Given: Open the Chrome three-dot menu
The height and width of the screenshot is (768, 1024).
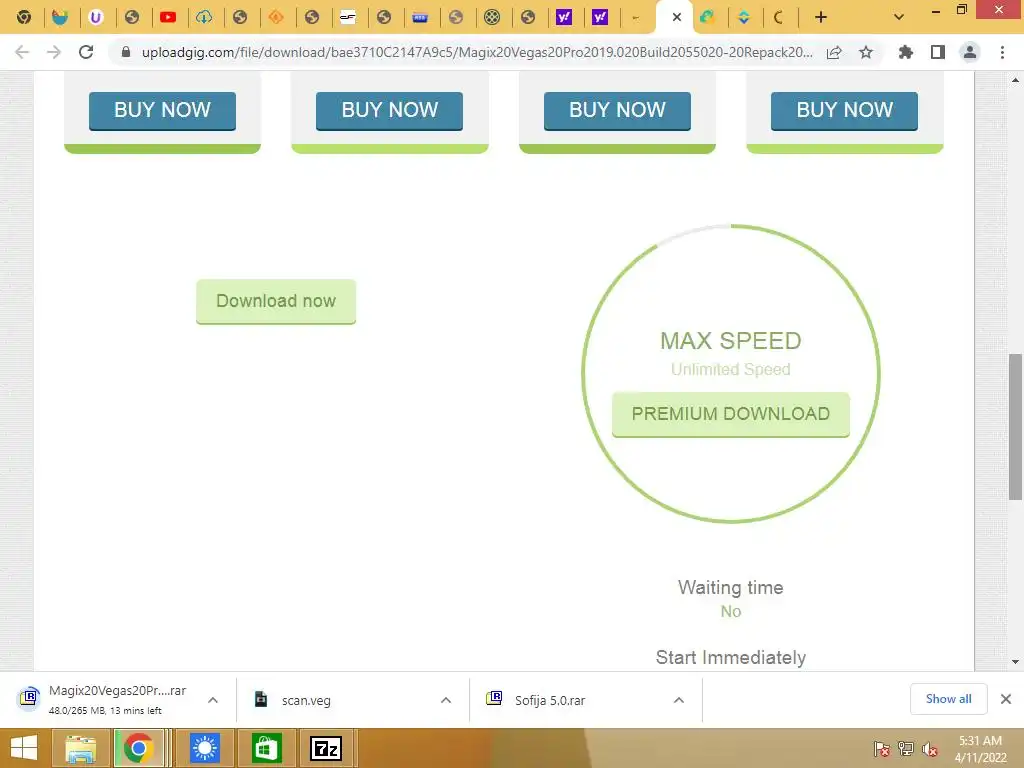Looking at the screenshot, I should click(1002, 52).
